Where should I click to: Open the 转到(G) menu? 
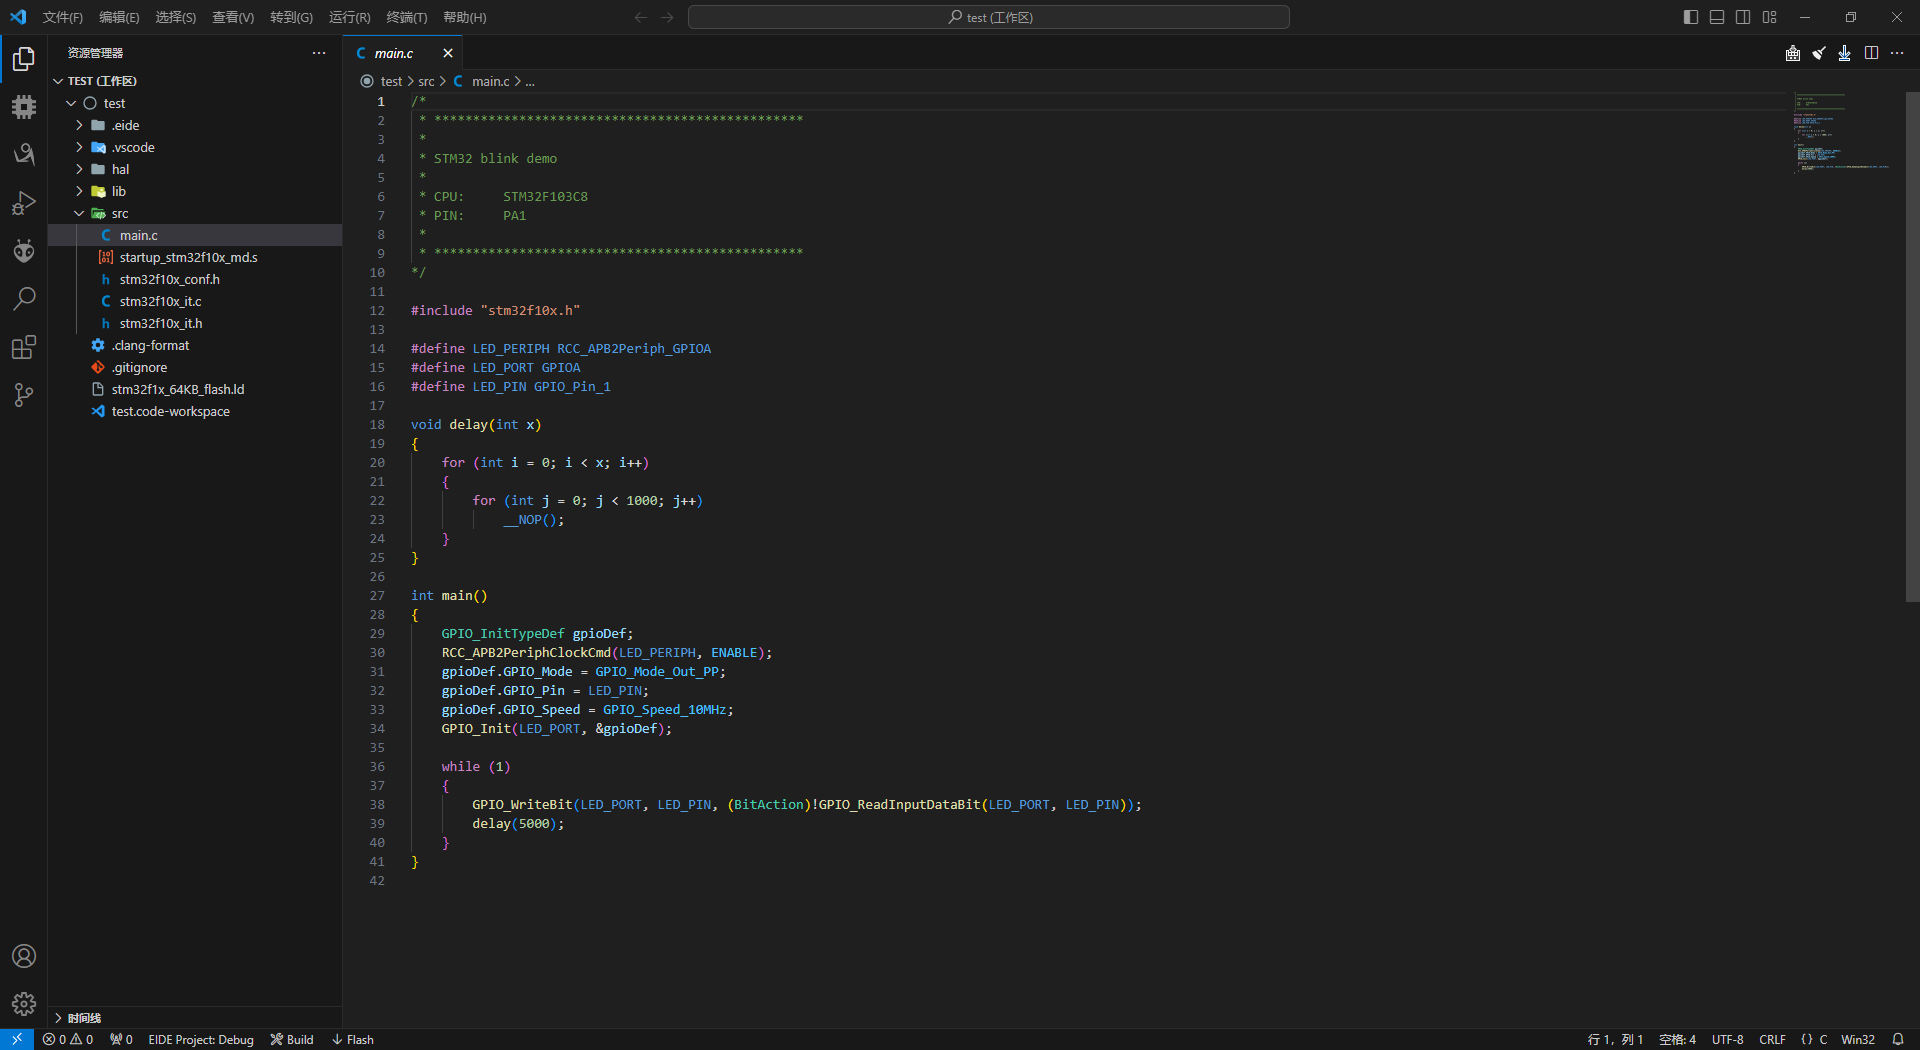pos(291,17)
